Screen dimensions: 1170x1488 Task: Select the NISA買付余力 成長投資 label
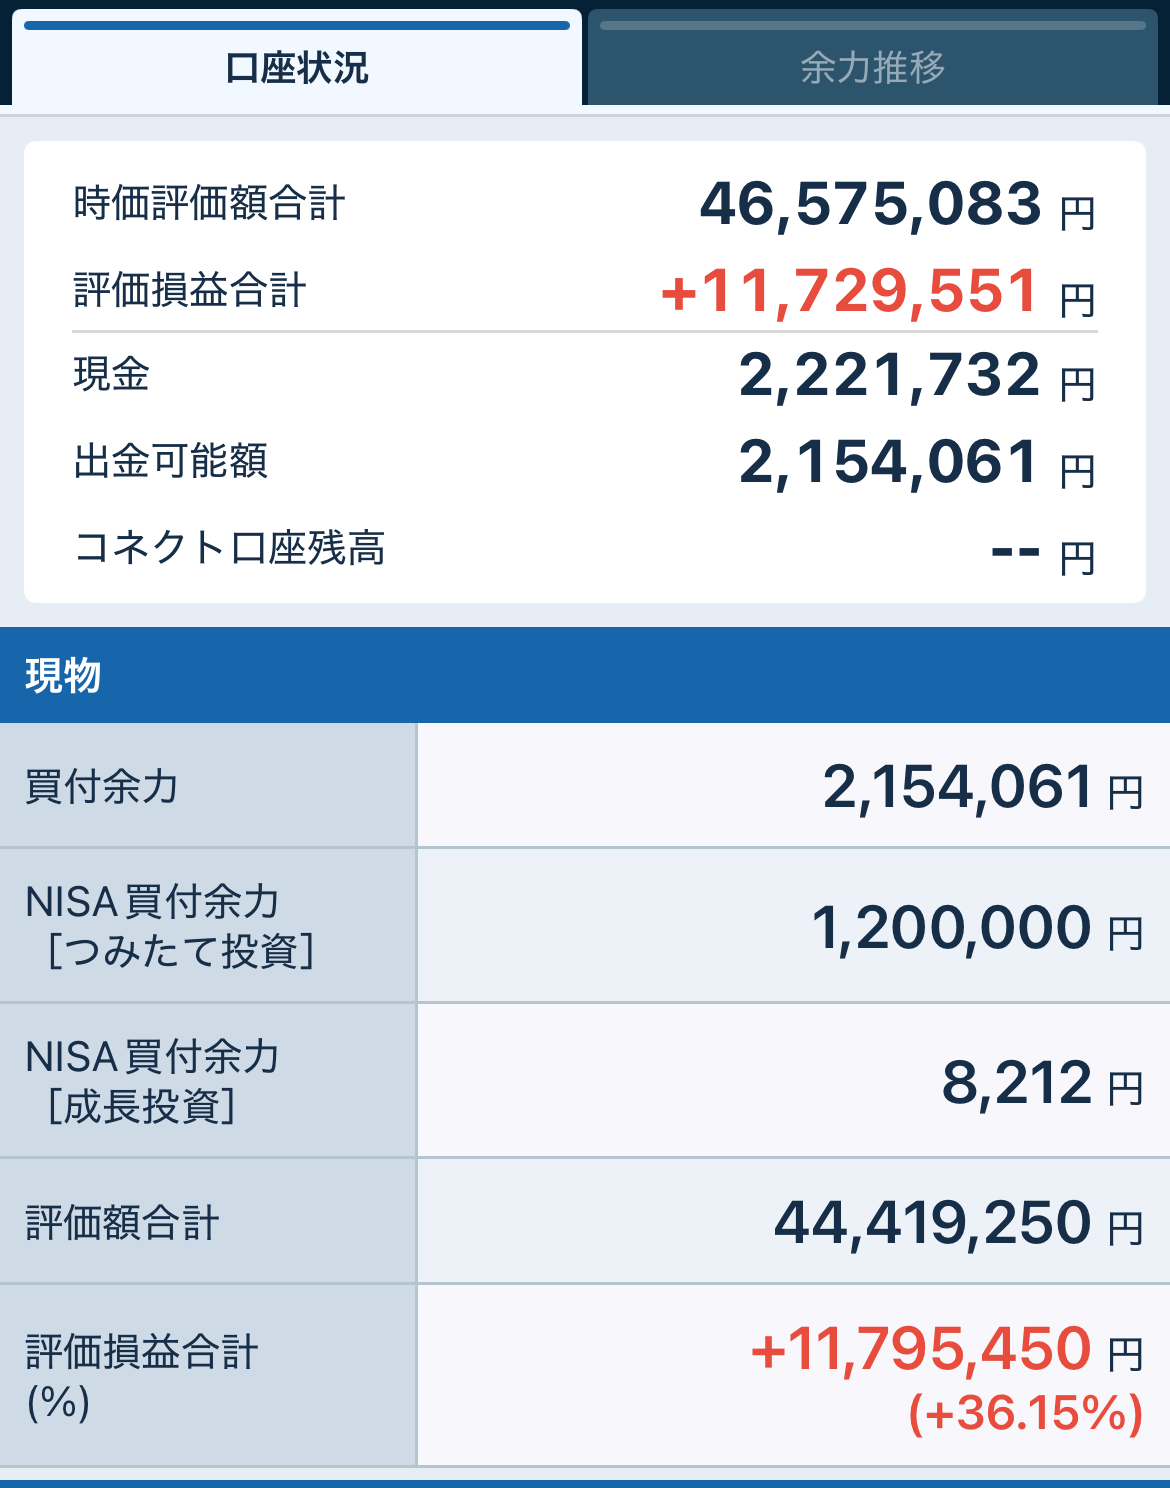152,1081
